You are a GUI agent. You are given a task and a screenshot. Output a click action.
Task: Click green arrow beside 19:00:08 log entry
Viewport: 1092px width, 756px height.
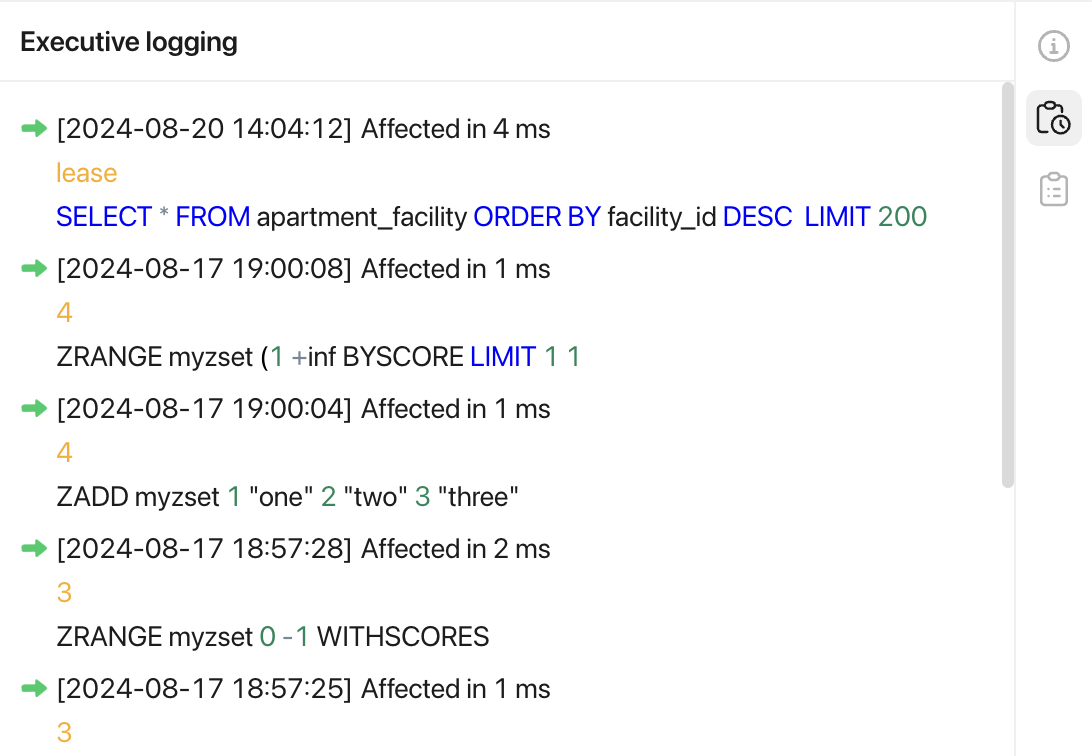(34, 268)
